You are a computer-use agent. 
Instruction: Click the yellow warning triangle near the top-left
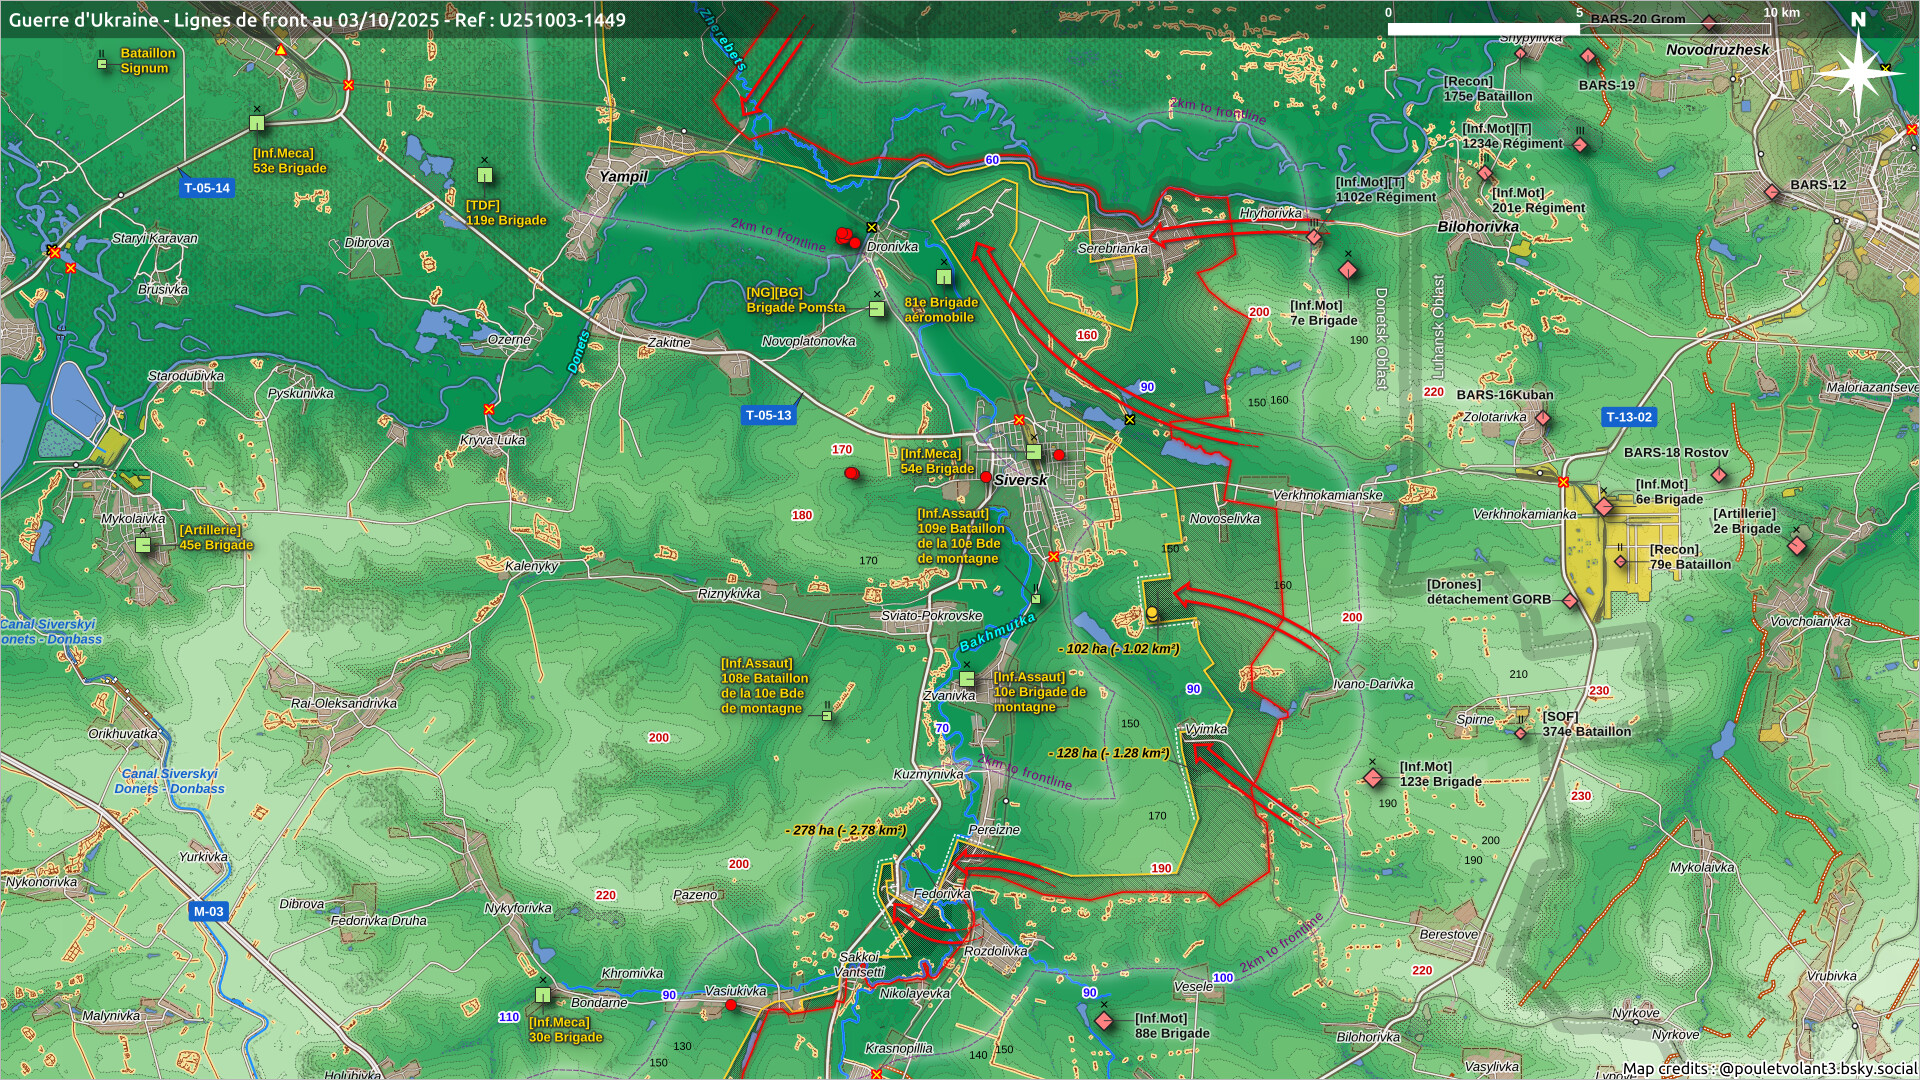tap(281, 49)
